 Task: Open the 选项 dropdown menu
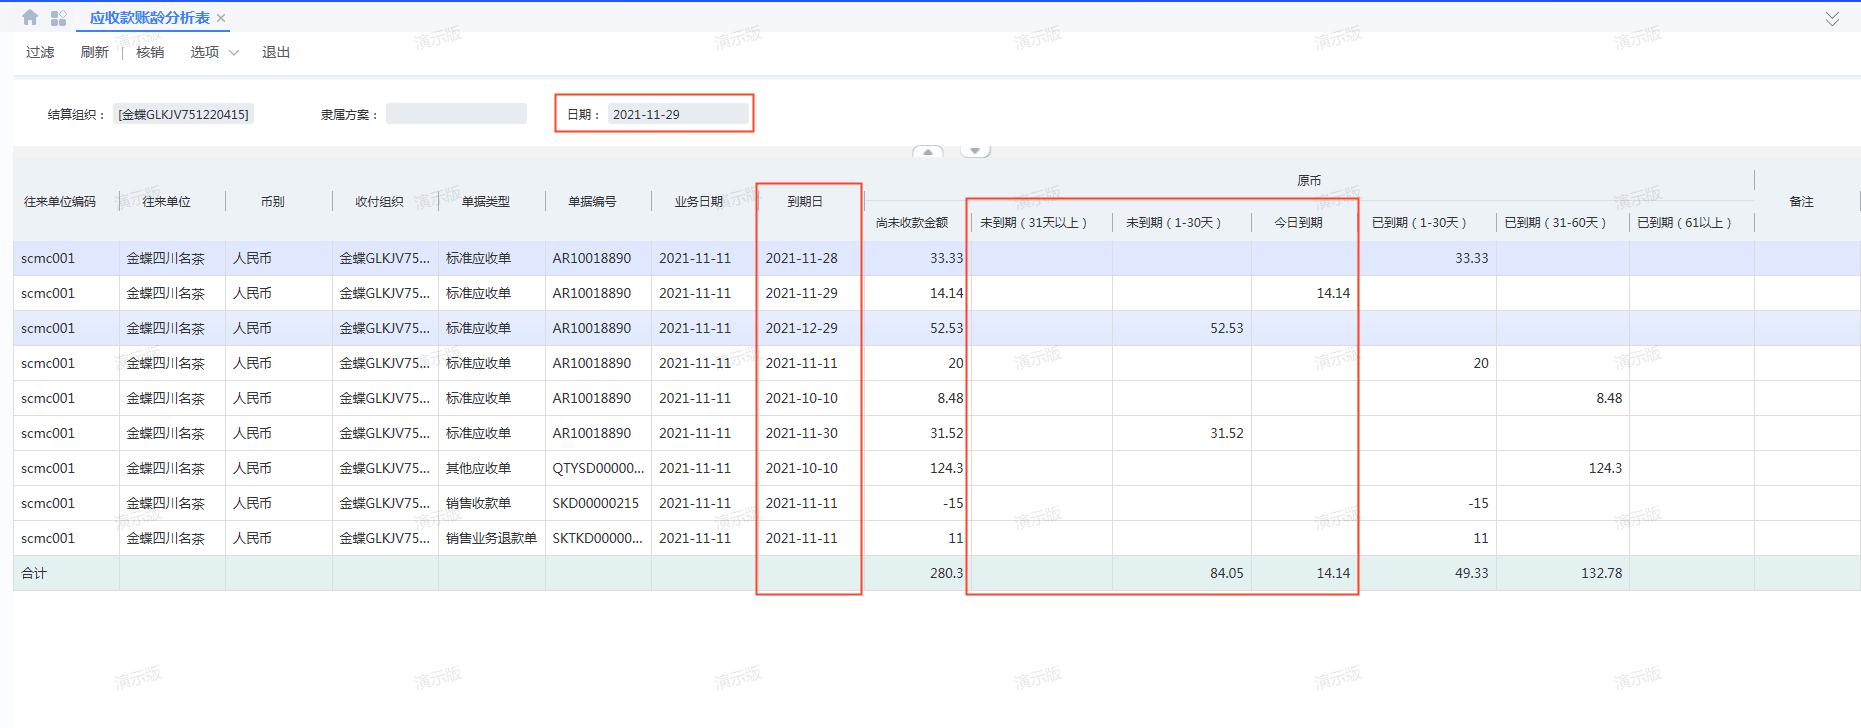tap(214, 52)
